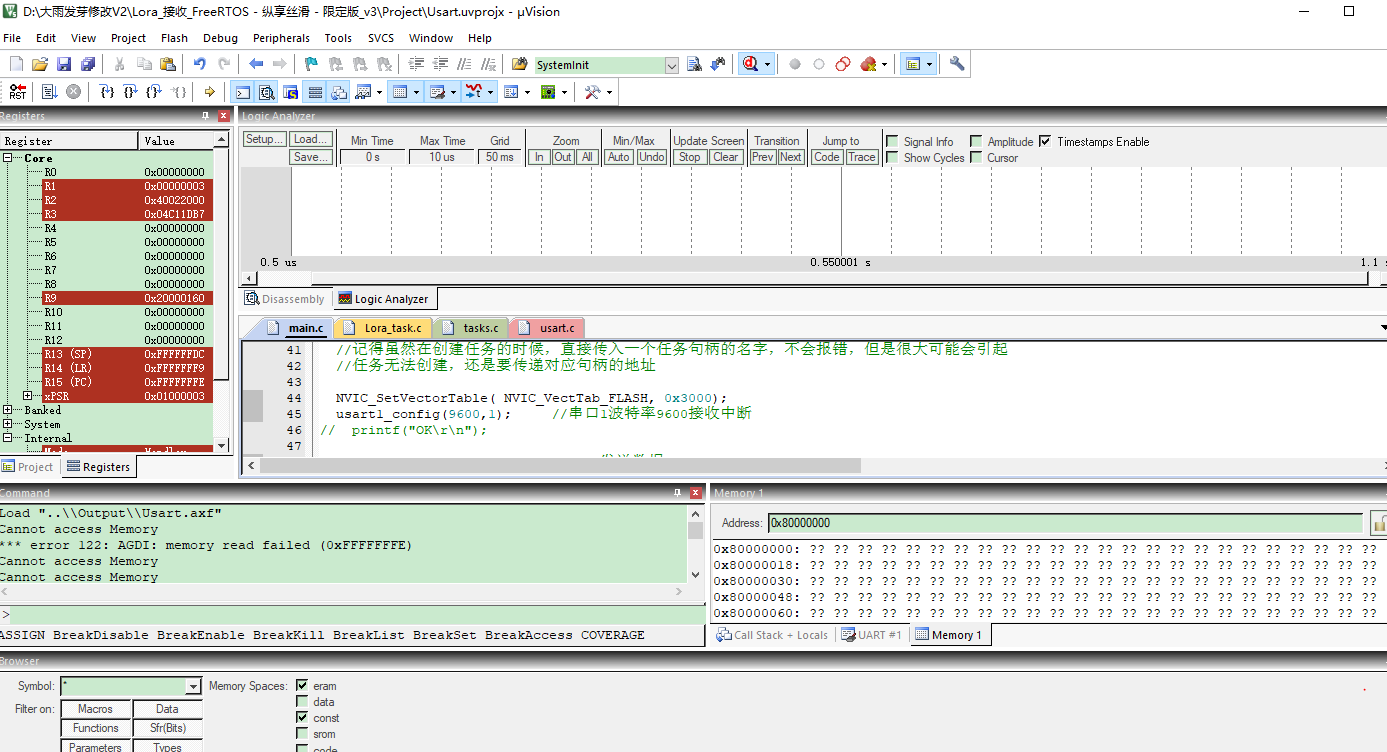Click the Save All icon

(x=87, y=64)
